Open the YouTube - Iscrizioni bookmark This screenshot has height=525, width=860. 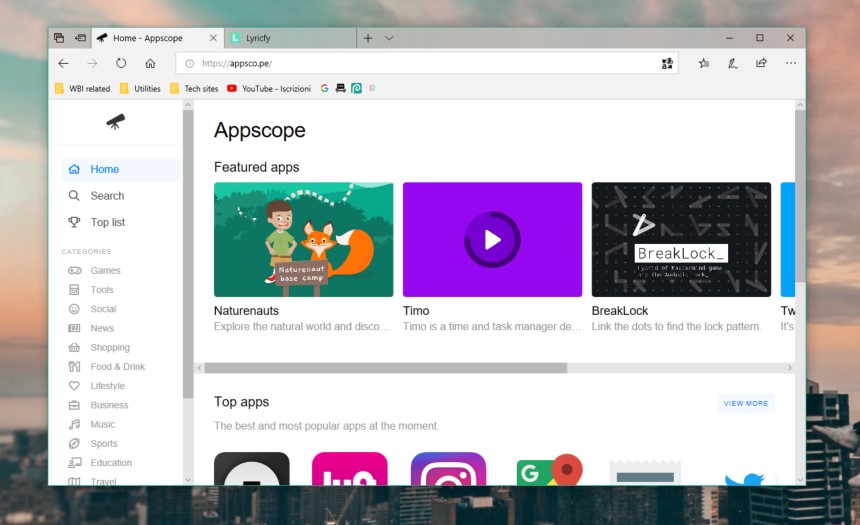[x=269, y=88]
